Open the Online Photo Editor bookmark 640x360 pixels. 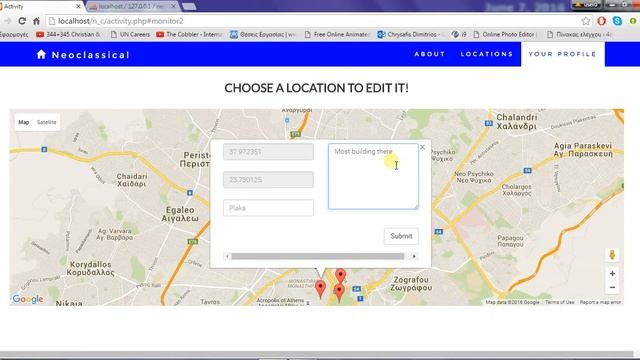pyautogui.click(x=505, y=35)
